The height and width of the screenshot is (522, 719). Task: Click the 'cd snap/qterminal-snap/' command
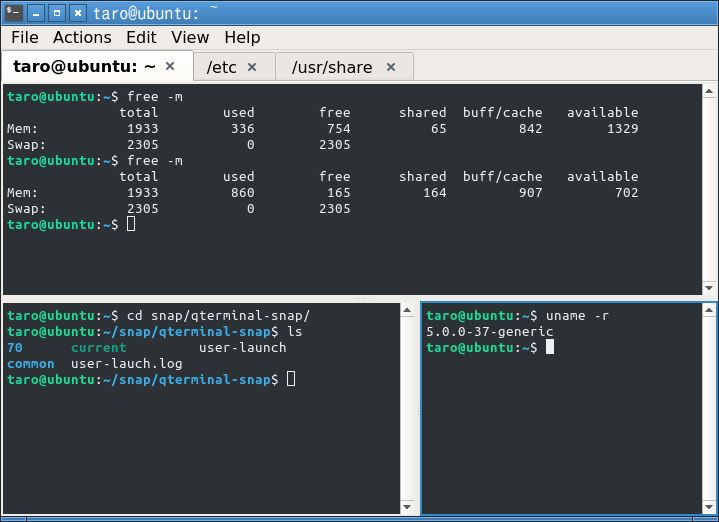tap(218, 316)
